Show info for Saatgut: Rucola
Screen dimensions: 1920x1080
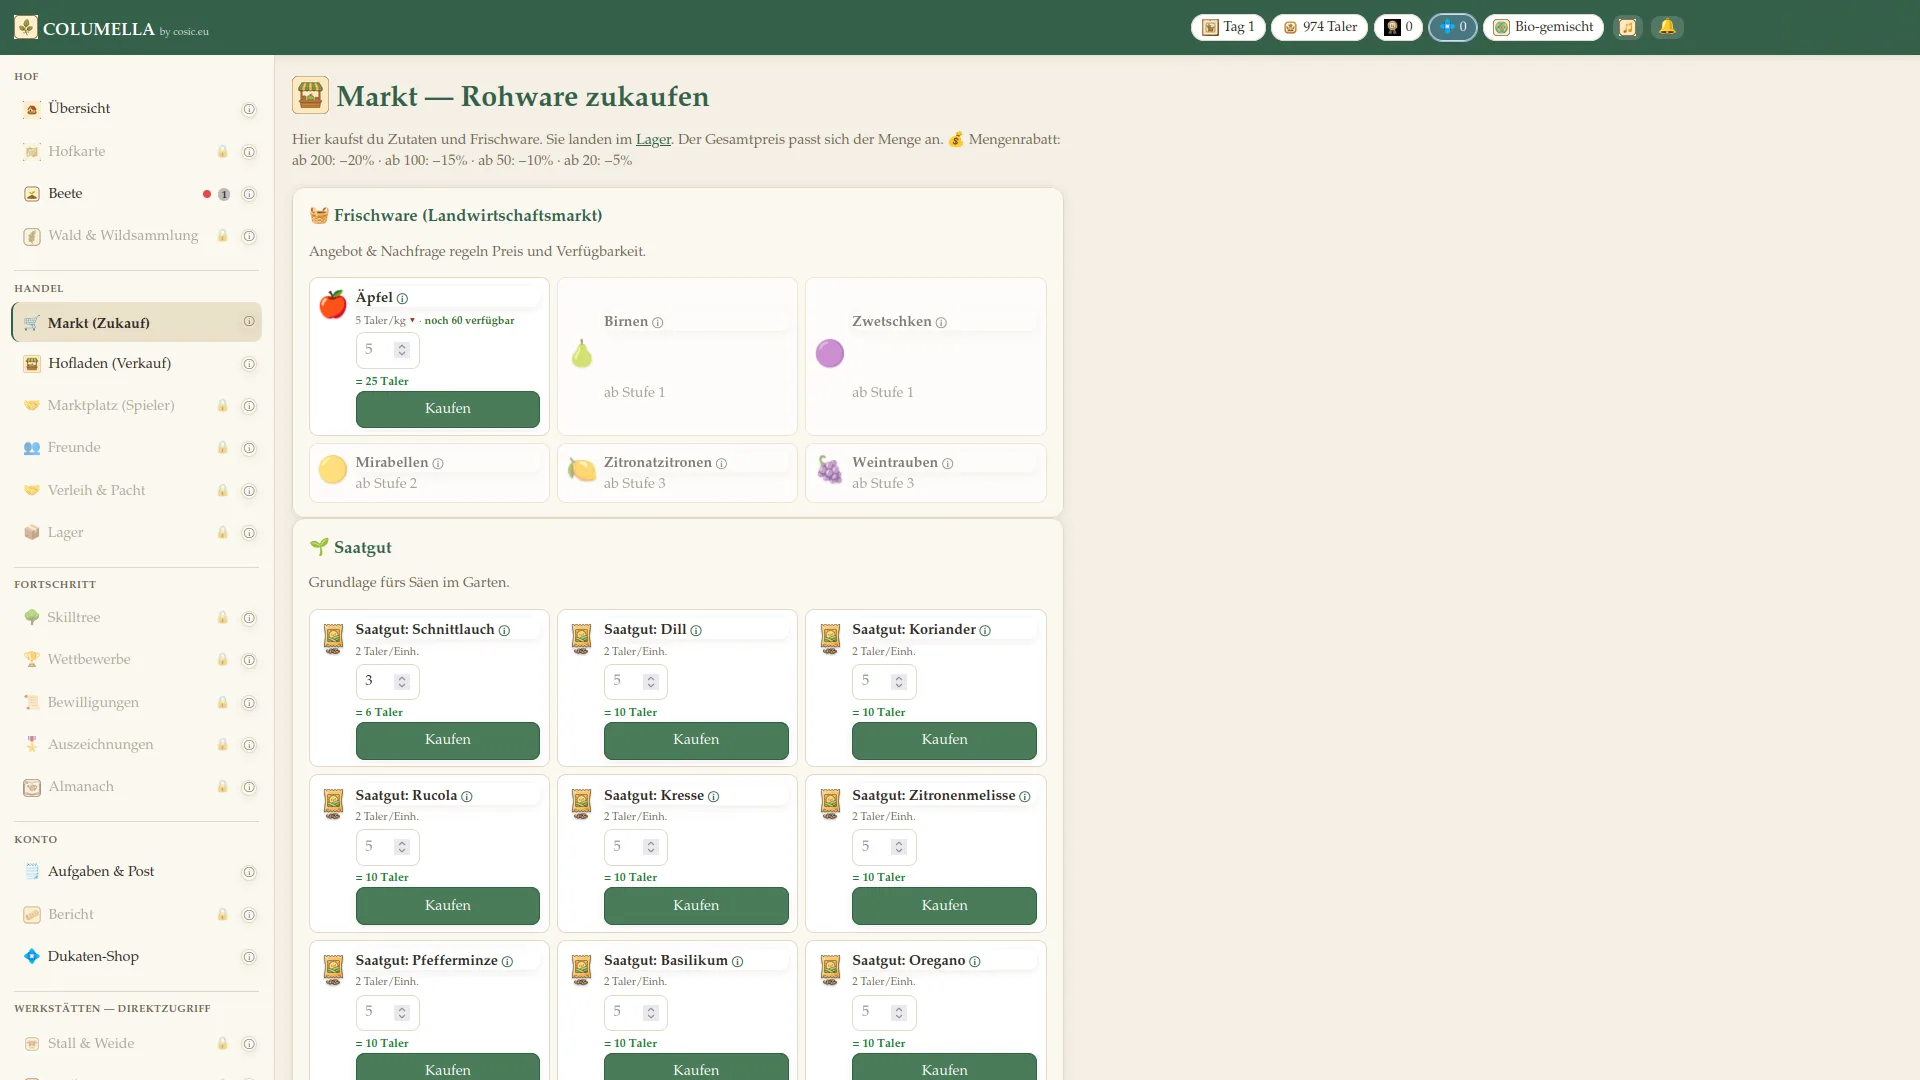pos(467,796)
